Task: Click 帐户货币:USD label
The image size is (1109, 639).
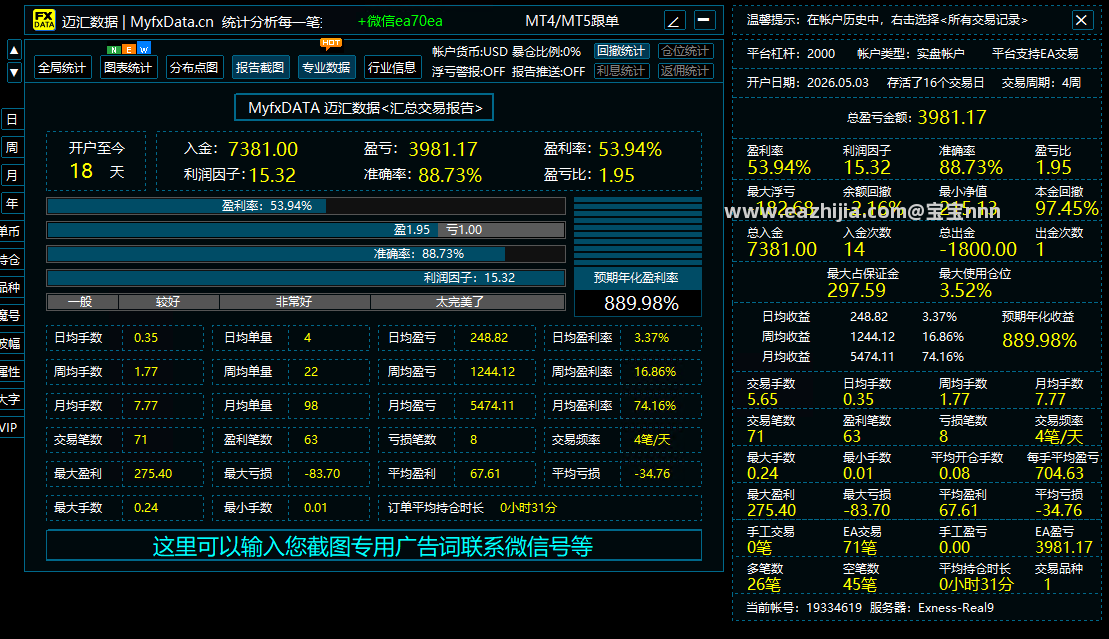Action: coord(470,52)
